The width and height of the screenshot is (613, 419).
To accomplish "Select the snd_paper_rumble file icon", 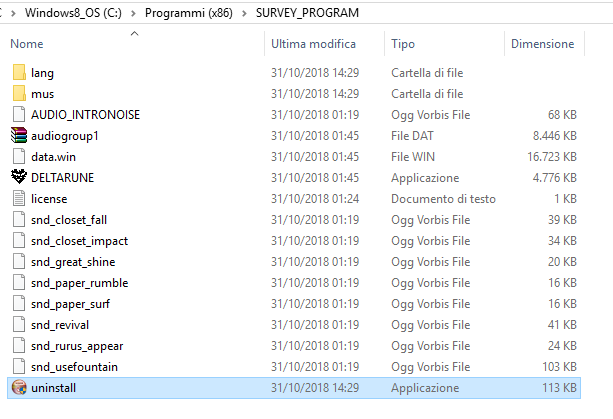I will [x=19, y=283].
